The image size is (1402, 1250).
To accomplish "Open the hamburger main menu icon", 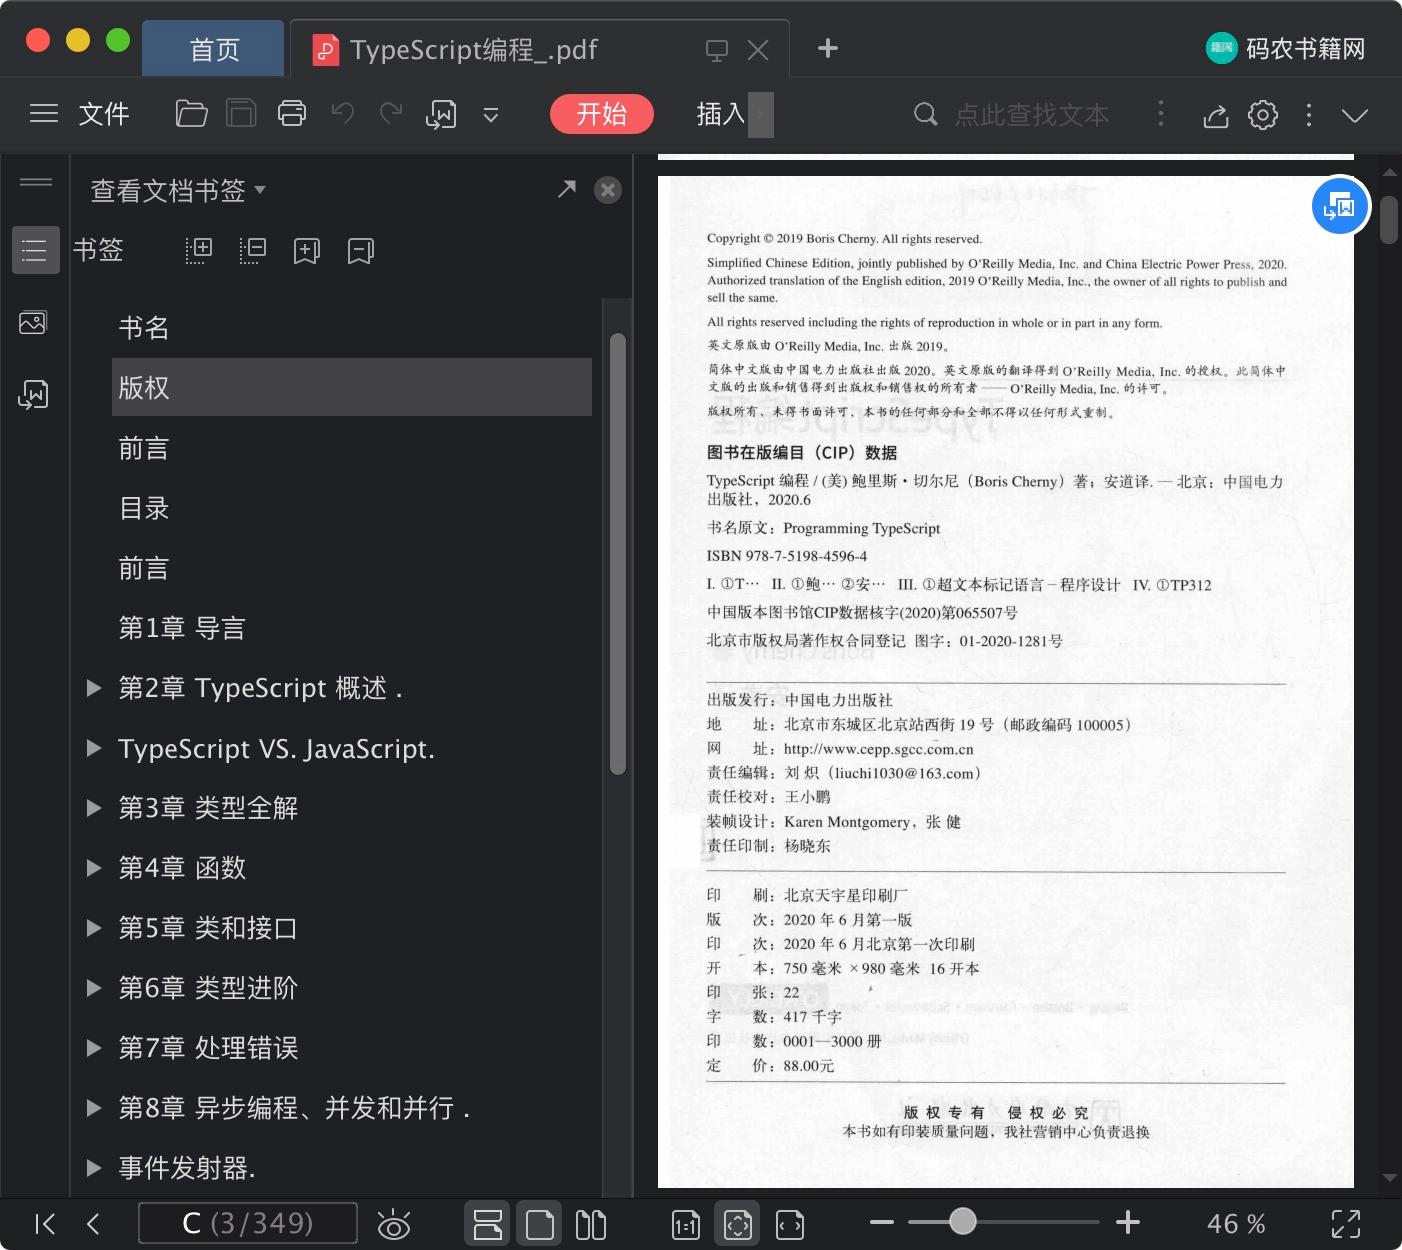I will pyautogui.click(x=44, y=114).
